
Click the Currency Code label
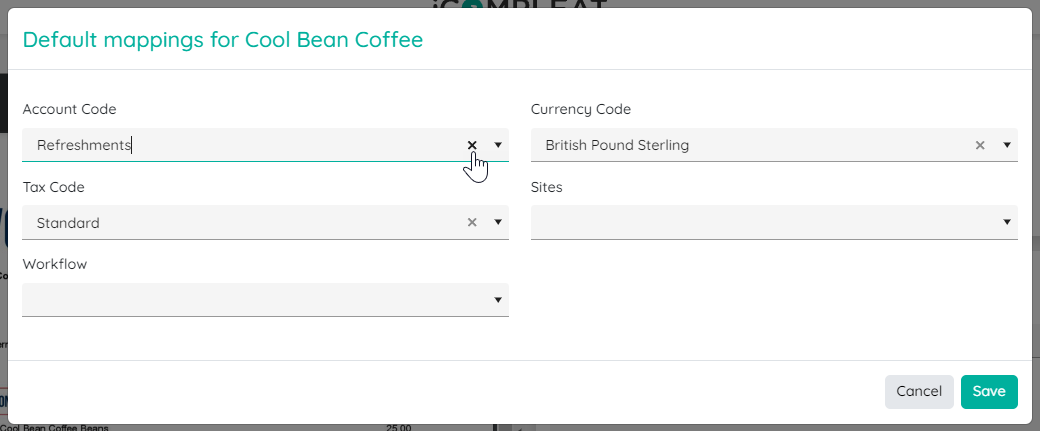(581, 109)
